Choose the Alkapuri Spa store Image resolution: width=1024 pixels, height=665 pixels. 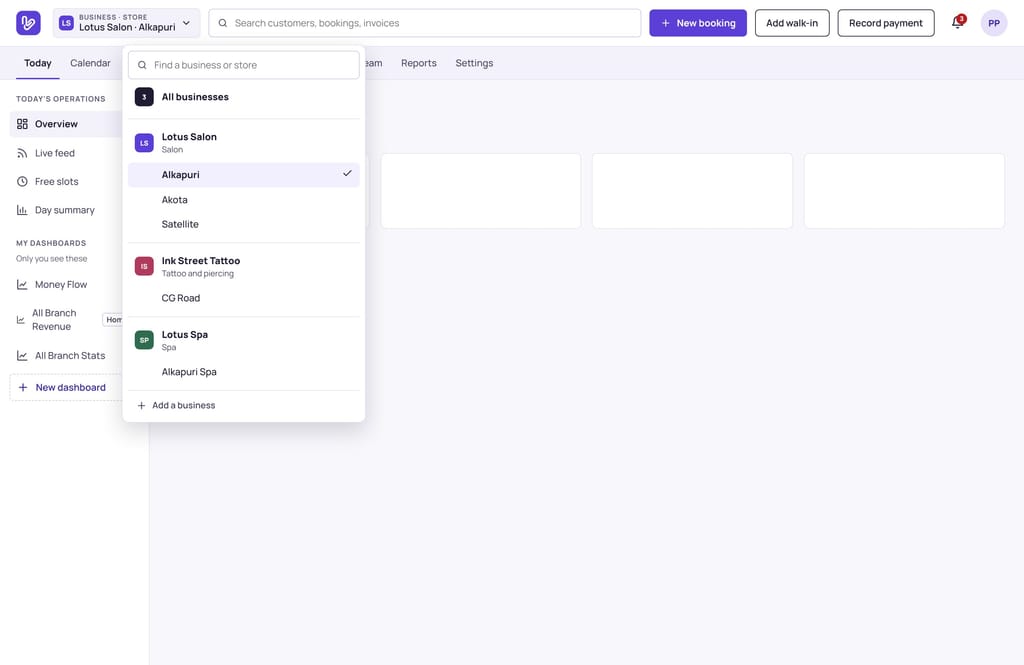point(244,372)
